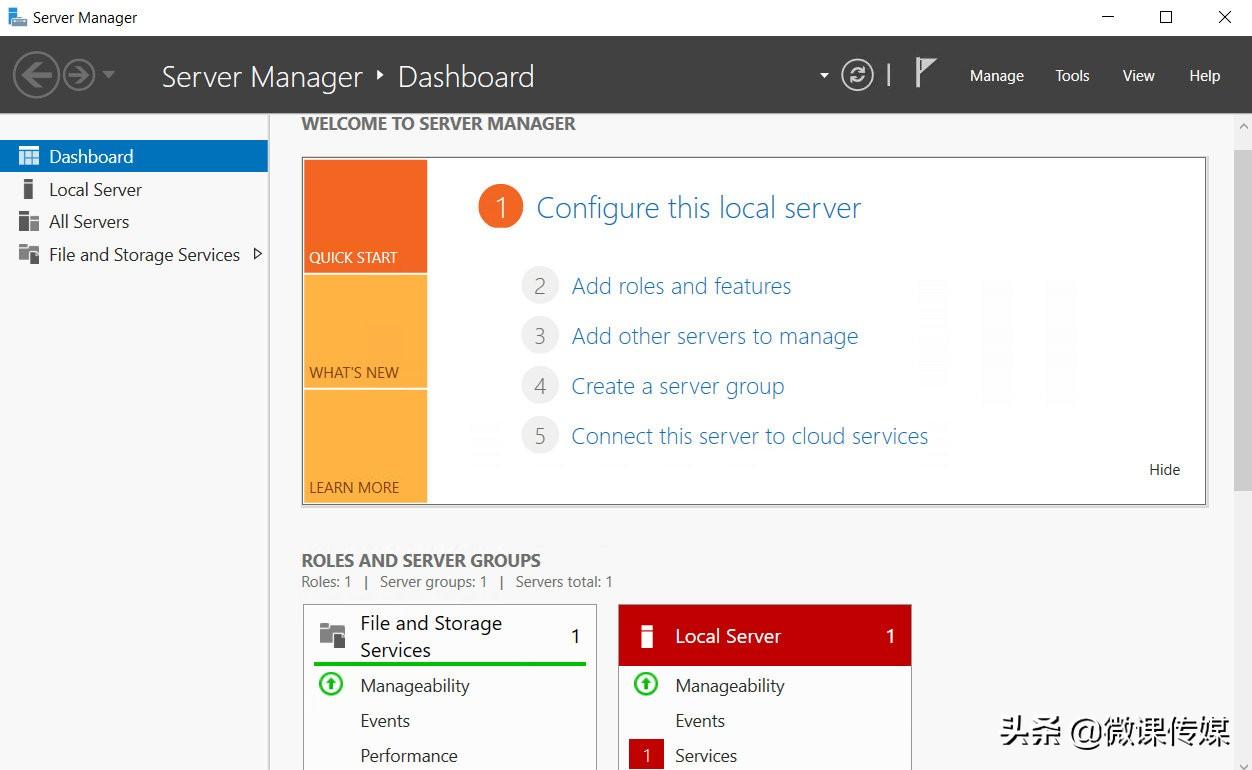Switch to the WHAT'S NEW tile
This screenshot has height=770, width=1252.
365,331
